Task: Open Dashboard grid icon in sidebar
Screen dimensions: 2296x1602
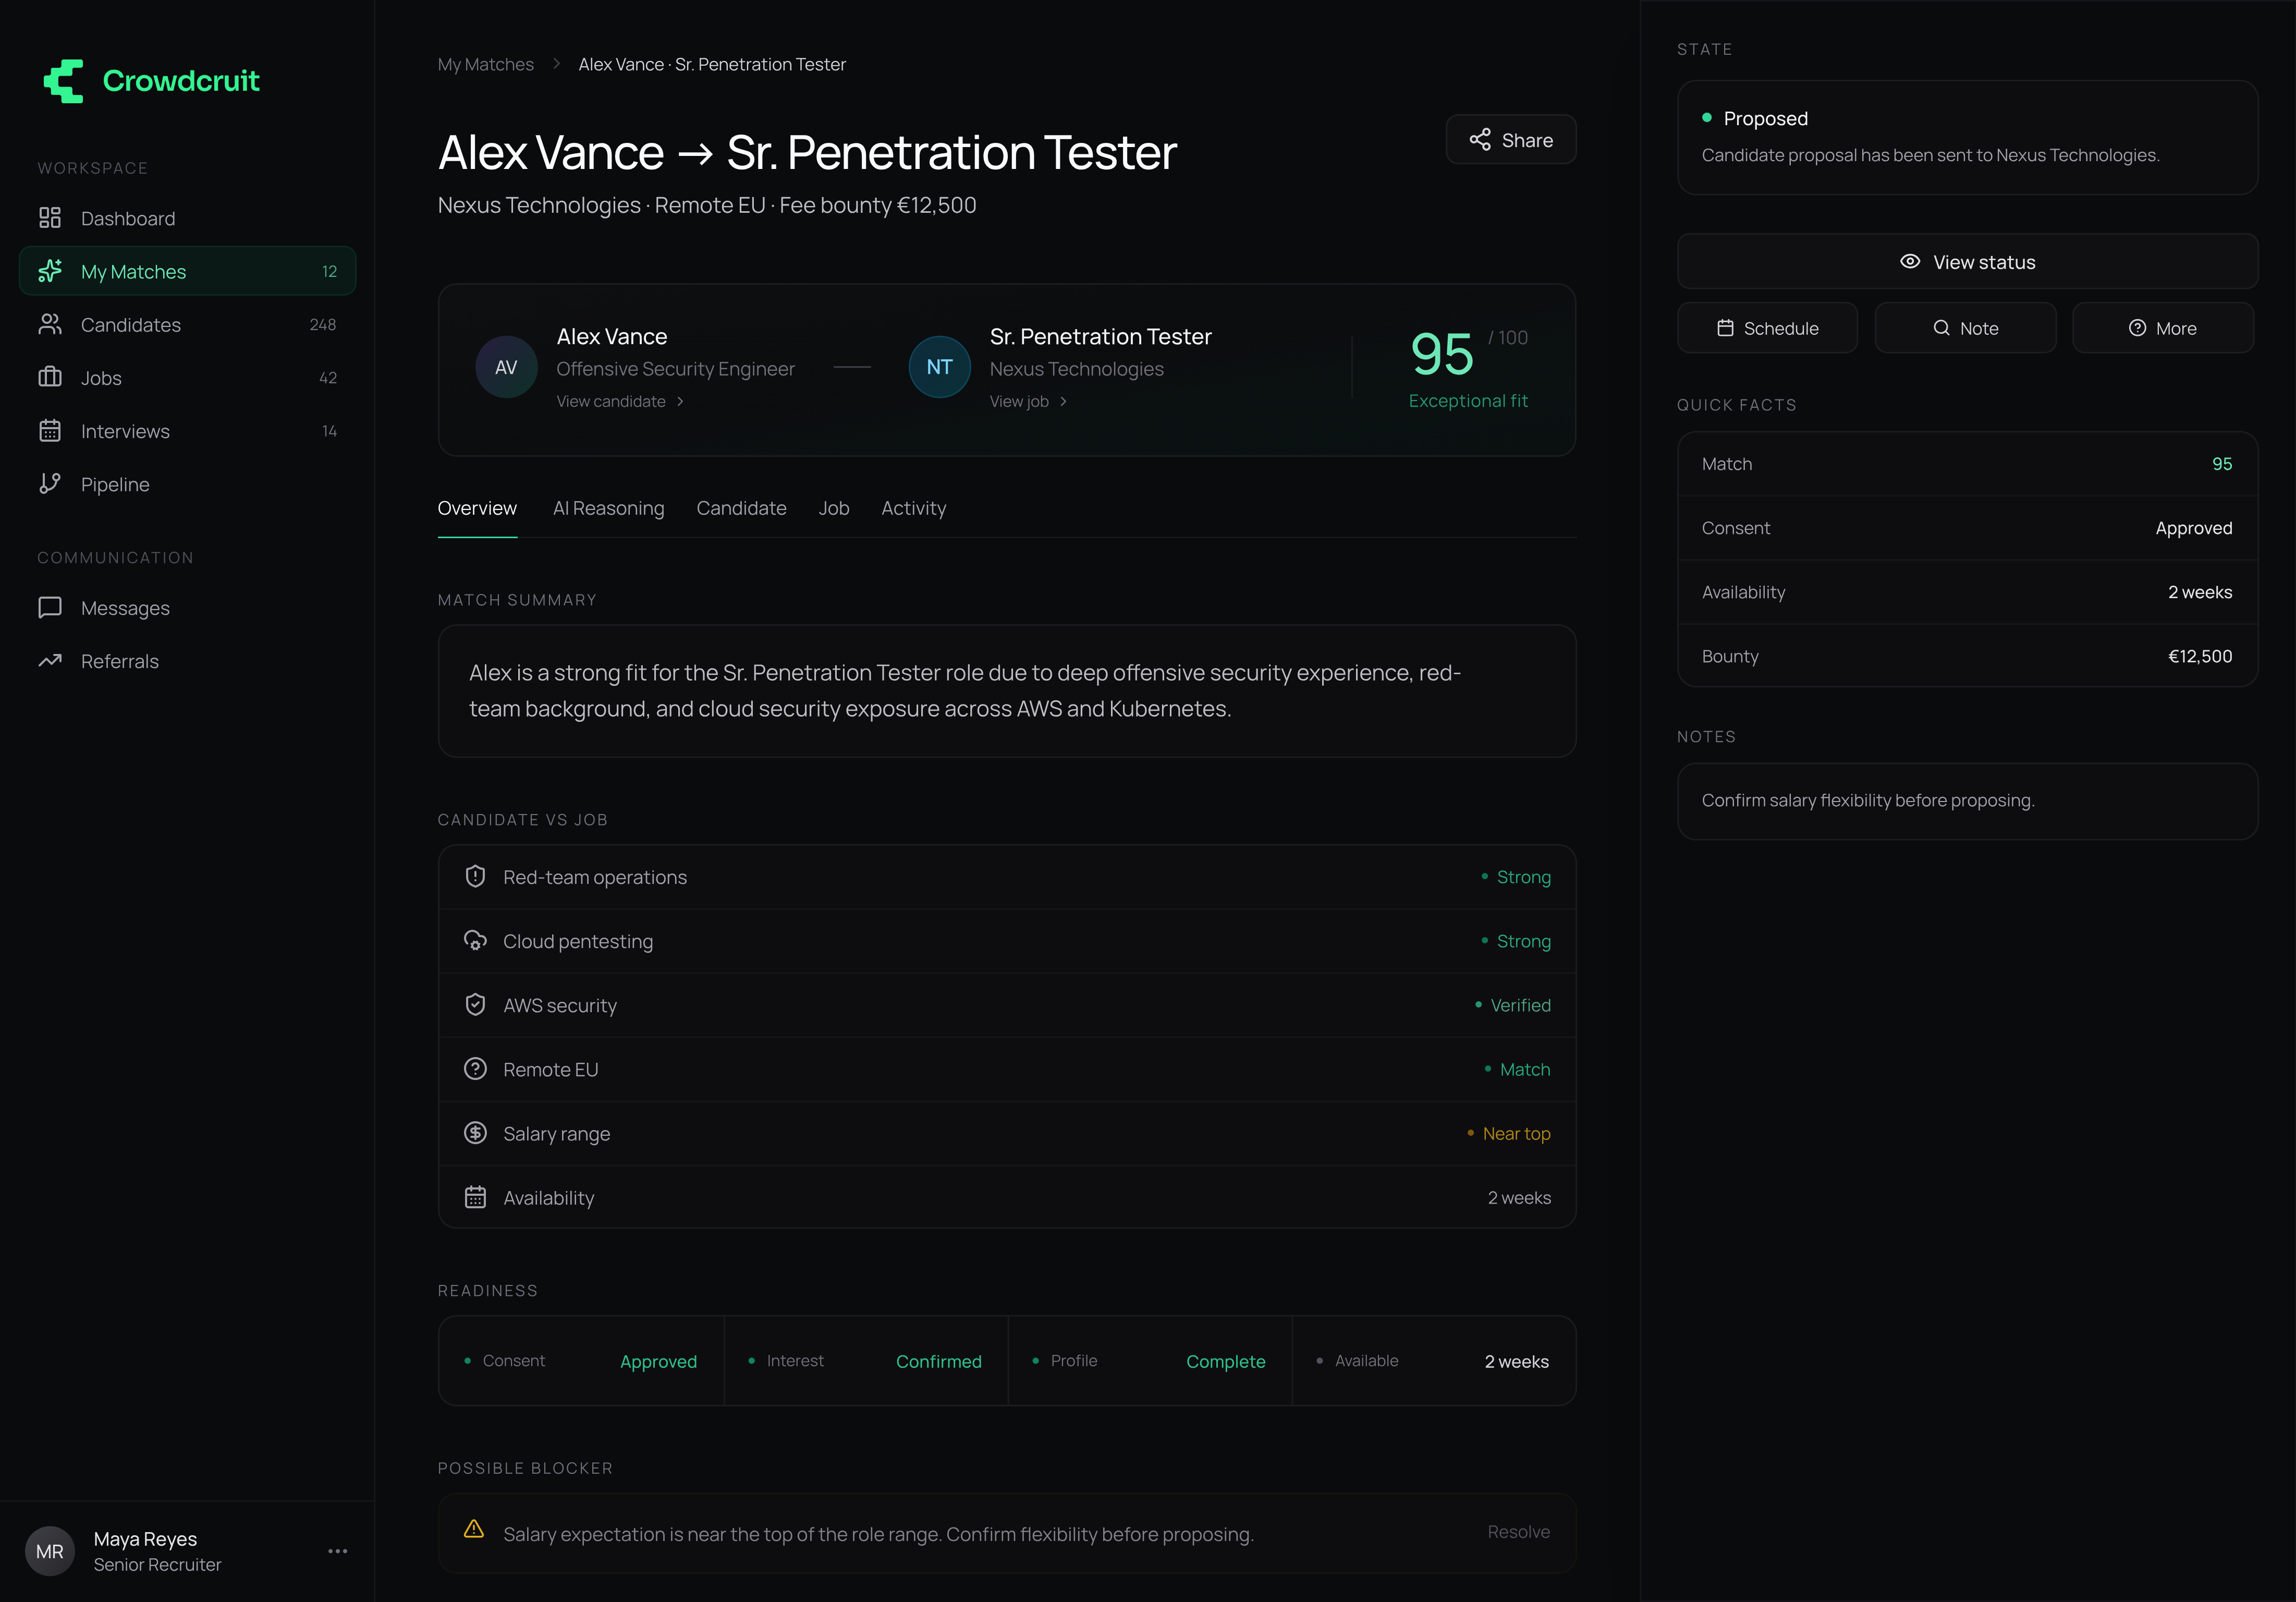Action: click(x=50, y=218)
